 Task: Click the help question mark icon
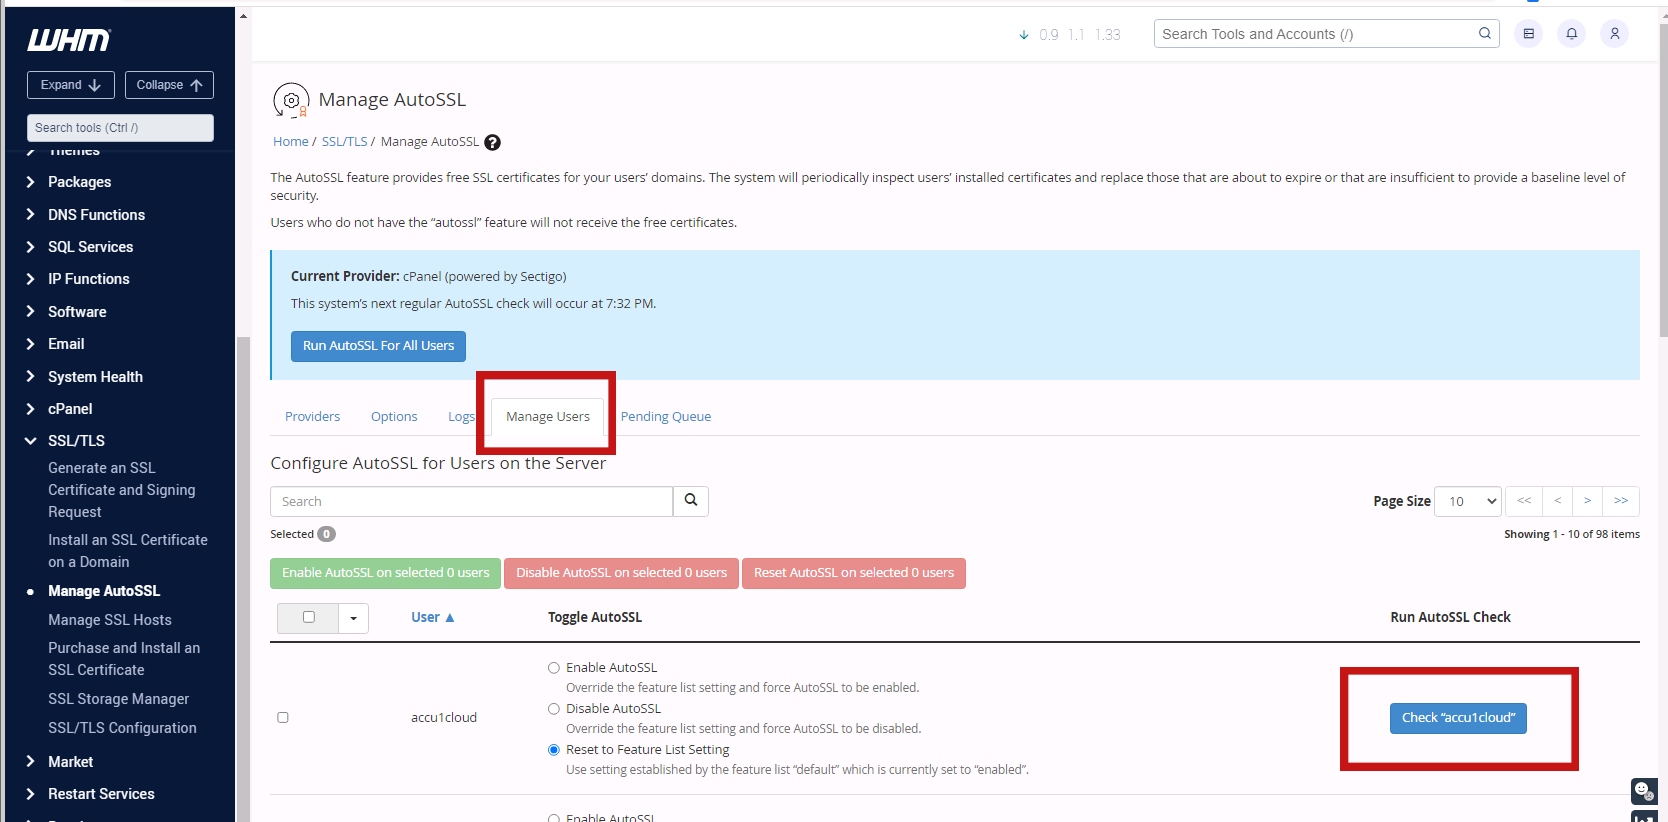pos(492,142)
